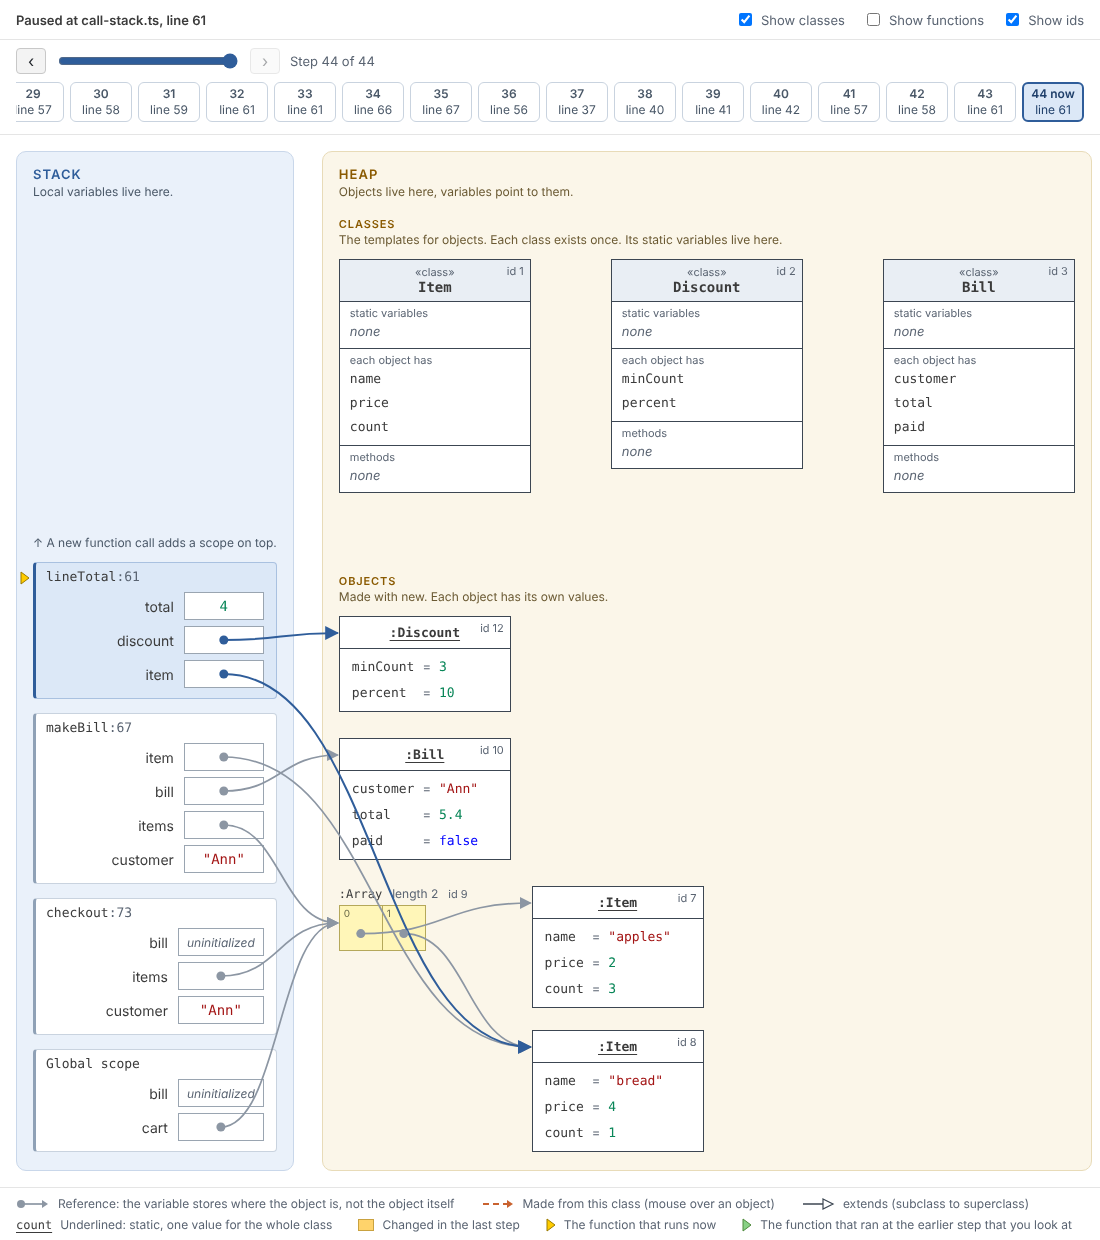Click total value 5.4 in Bill object

pyautogui.click(x=451, y=815)
